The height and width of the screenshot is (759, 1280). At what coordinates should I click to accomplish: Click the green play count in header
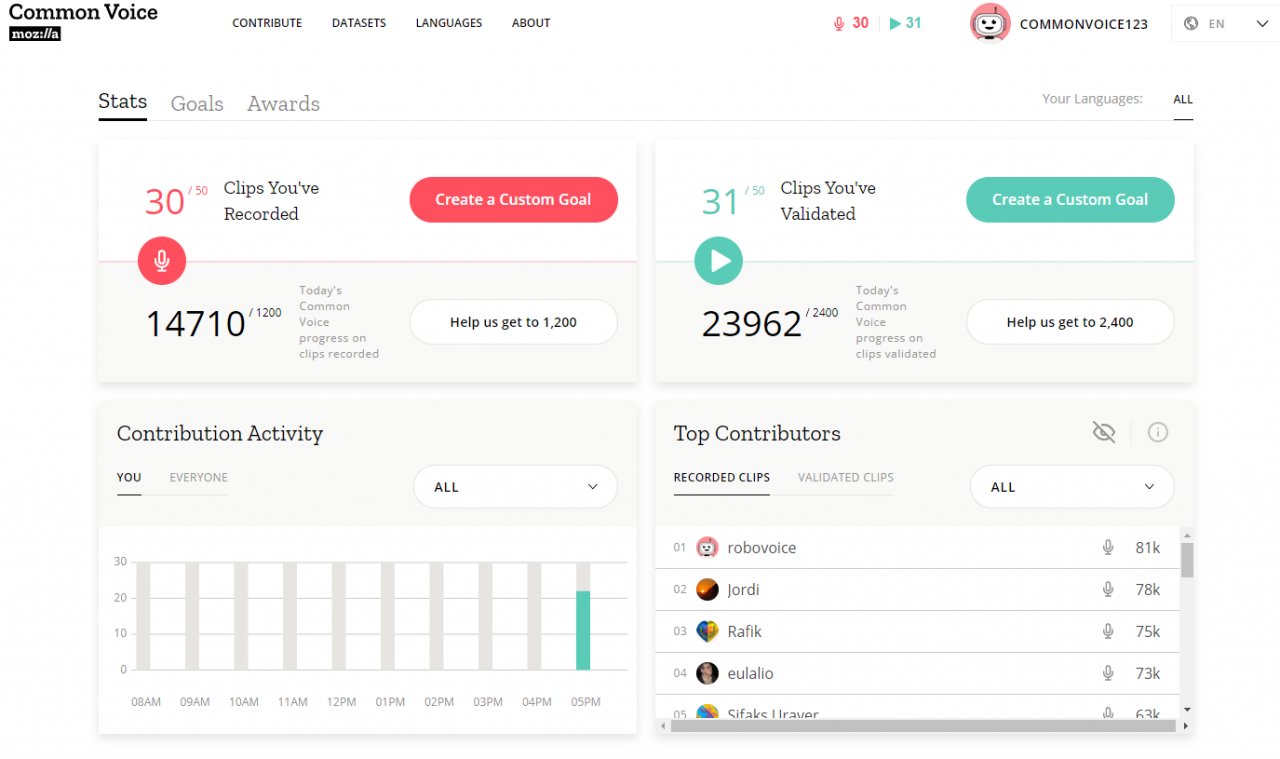(x=906, y=23)
